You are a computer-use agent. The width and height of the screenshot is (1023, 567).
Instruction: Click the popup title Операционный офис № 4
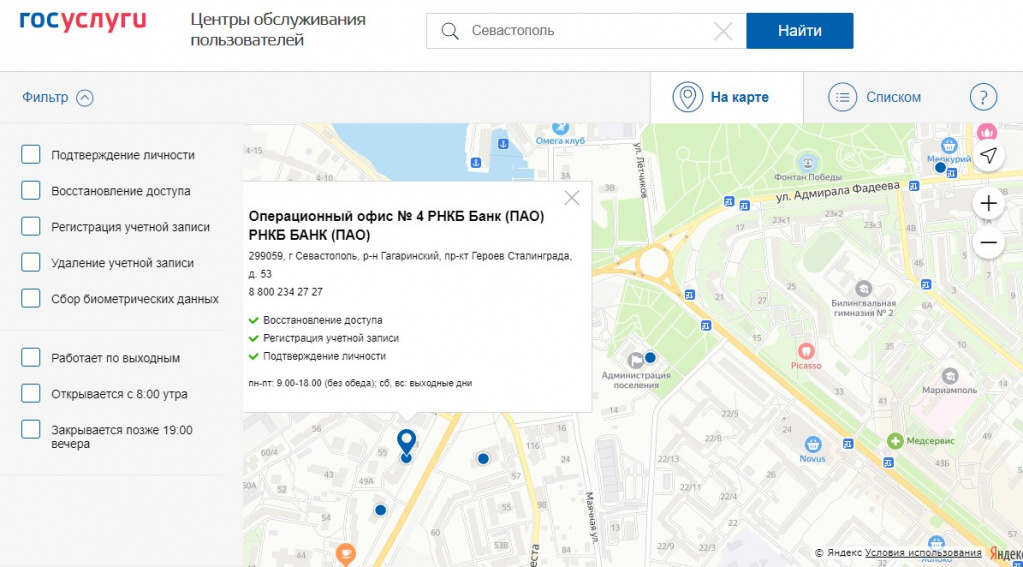click(396, 225)
